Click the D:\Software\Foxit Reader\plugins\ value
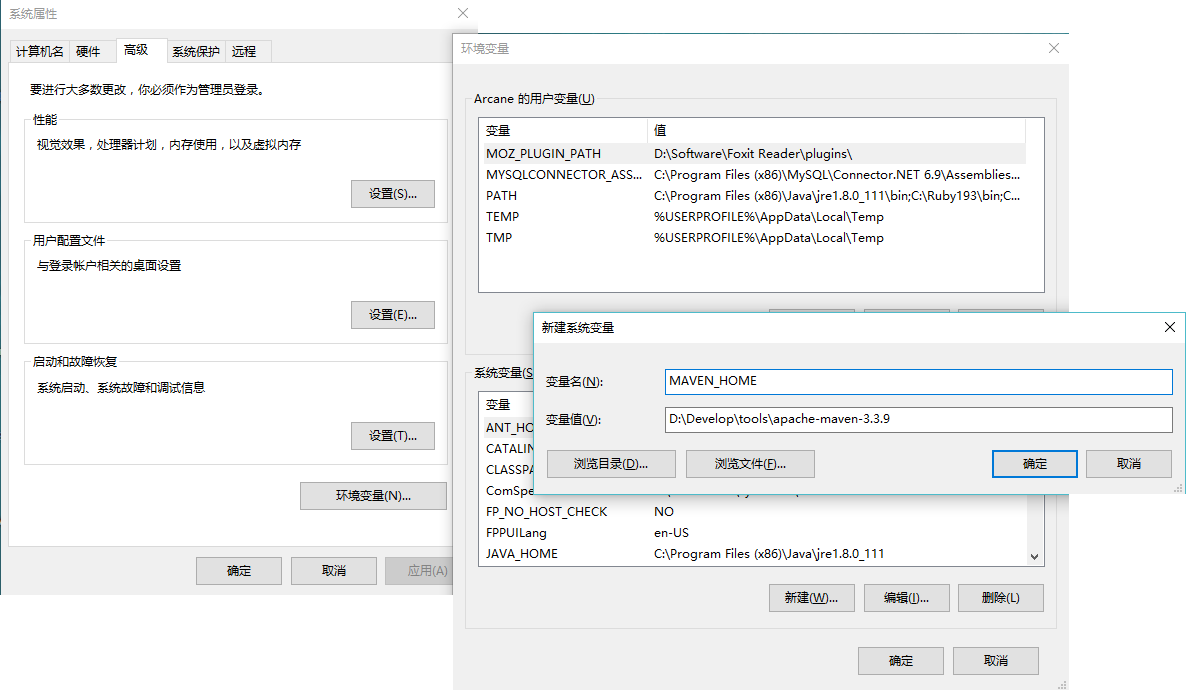The width and height of the screenshot is (1186, 690). click(x=753, y=154)
